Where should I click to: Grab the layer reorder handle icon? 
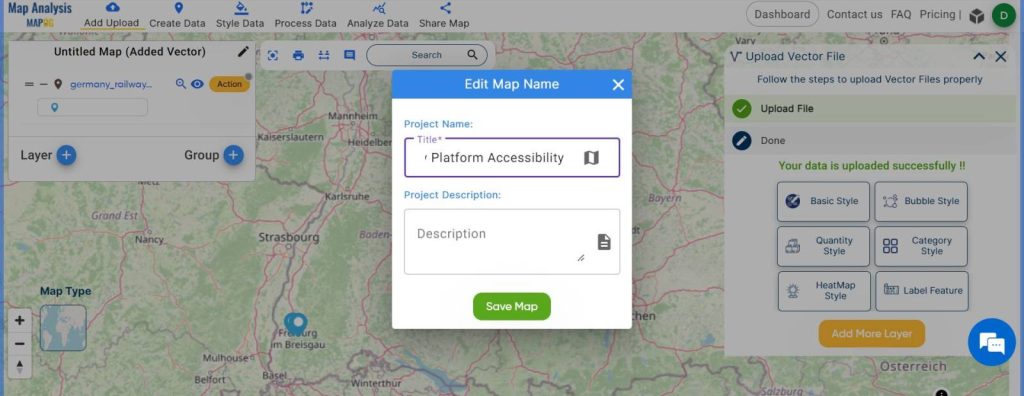[29, 84]
